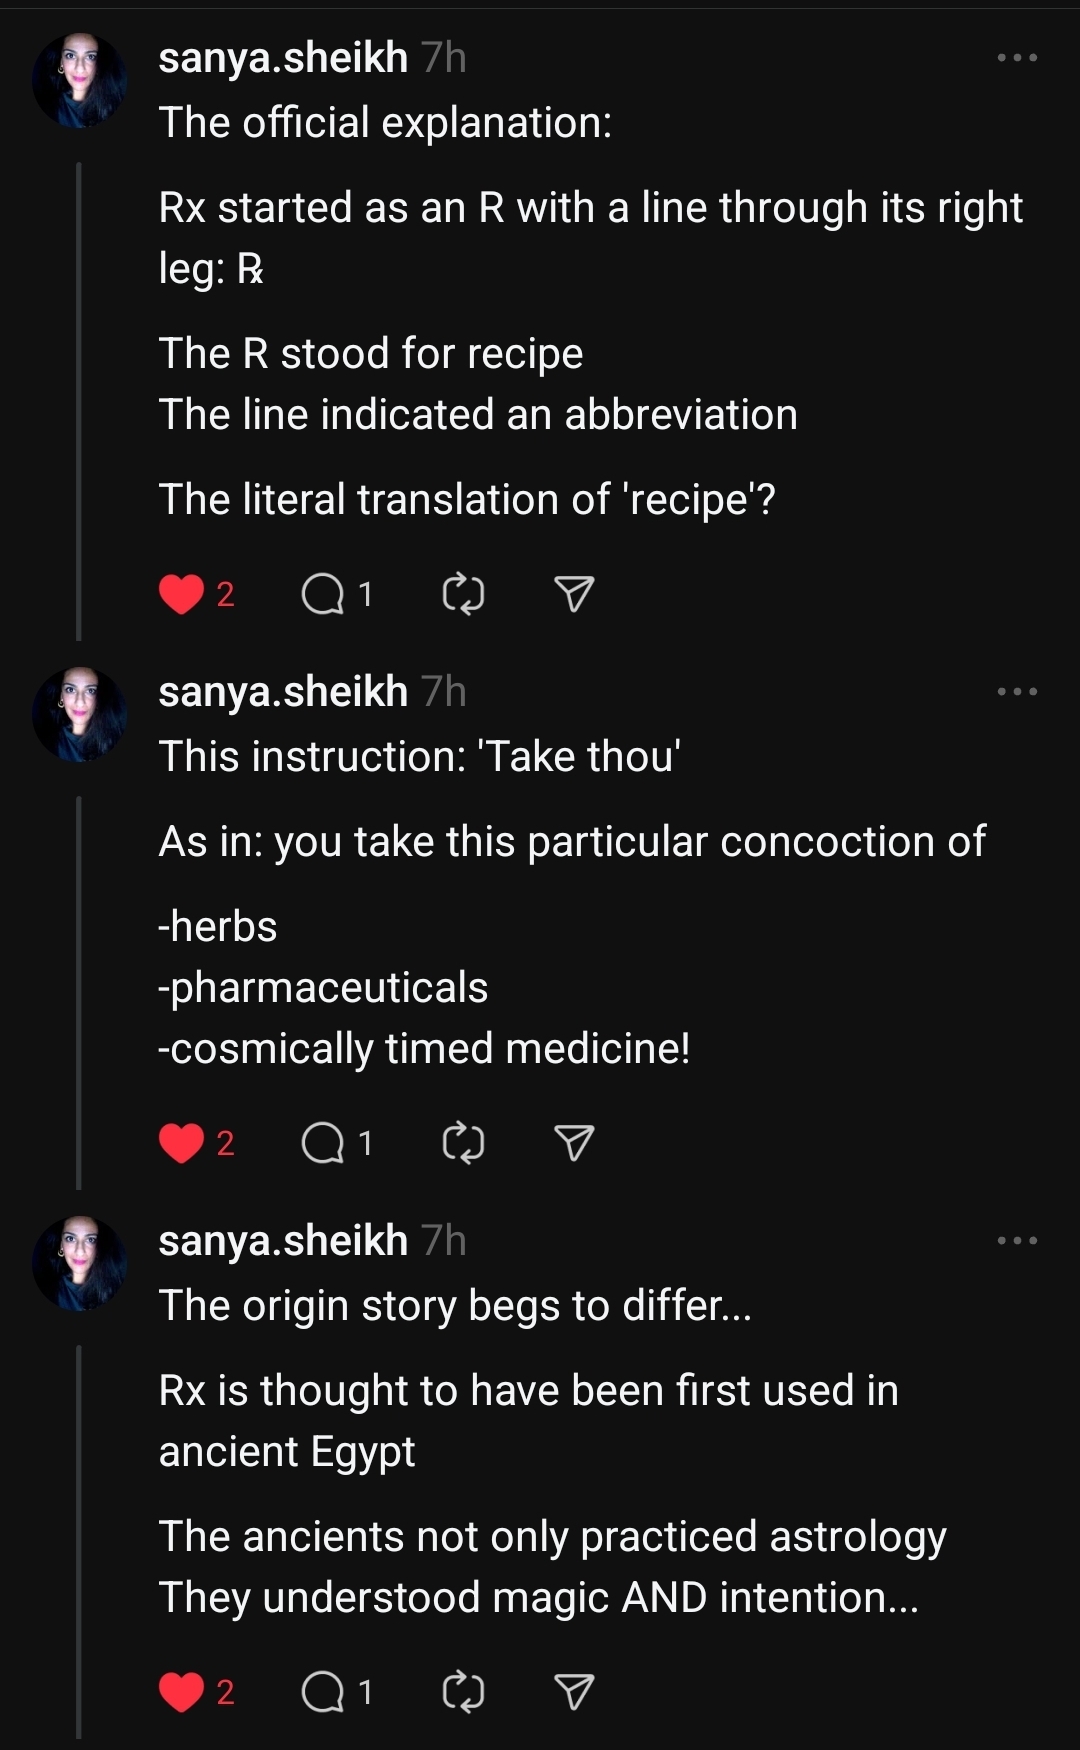This screenshot has width=1080, height=1750.
Task: Open three-dot menu on 'Take thou' post
Action: [1017, 692]
